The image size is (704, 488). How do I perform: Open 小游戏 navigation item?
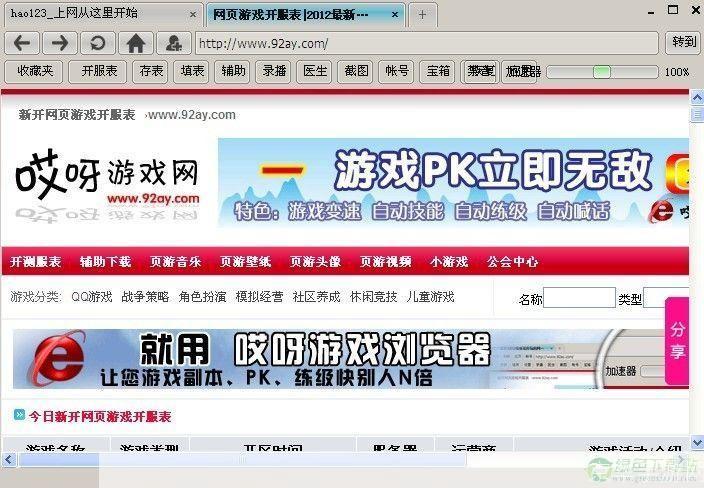coord(449,262)
